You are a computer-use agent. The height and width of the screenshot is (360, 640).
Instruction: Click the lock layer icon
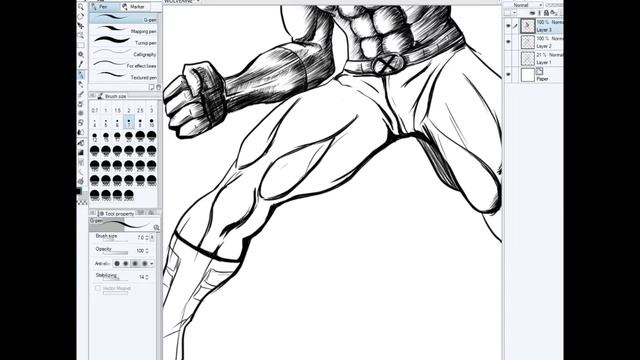pos(546,13)
